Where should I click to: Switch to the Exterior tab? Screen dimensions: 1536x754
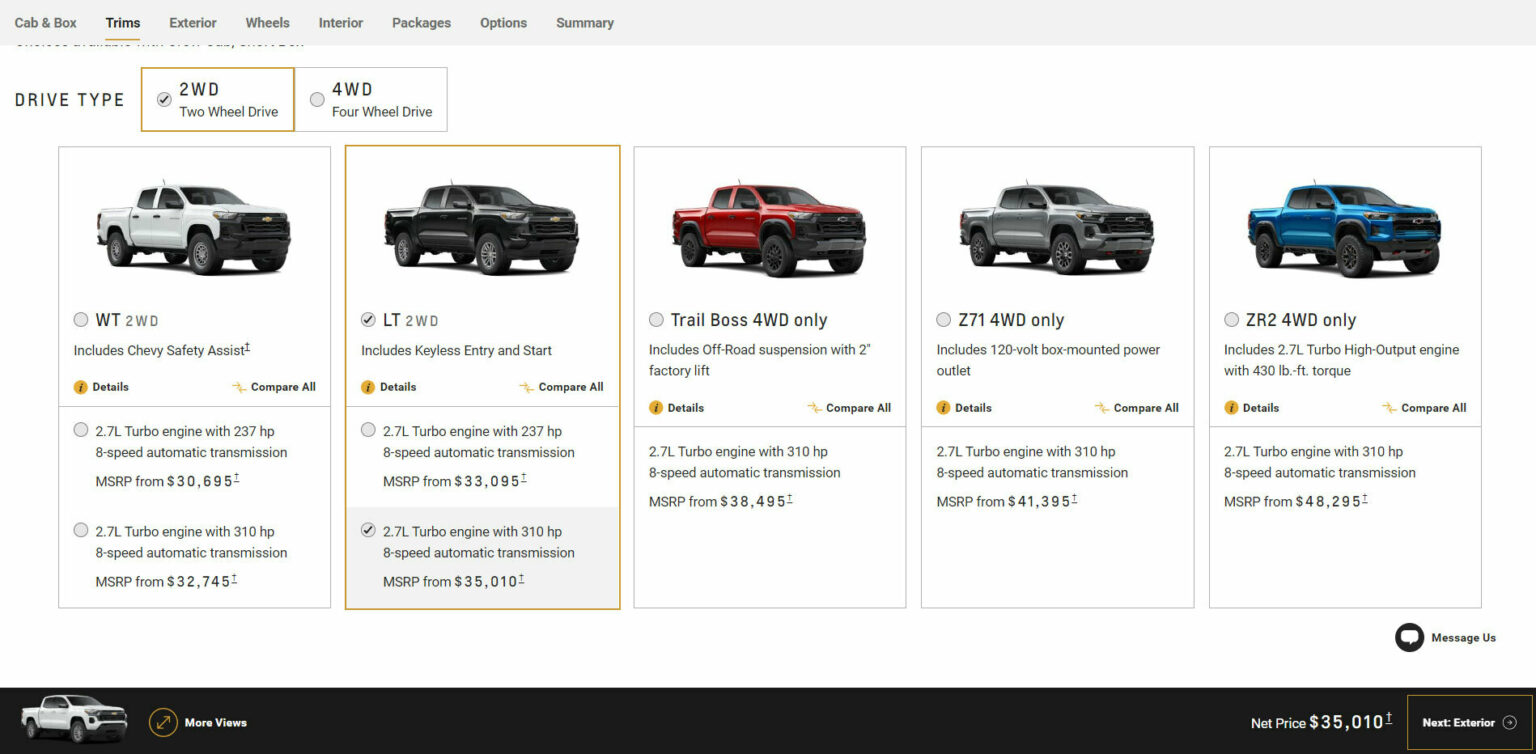coord(192,22)
